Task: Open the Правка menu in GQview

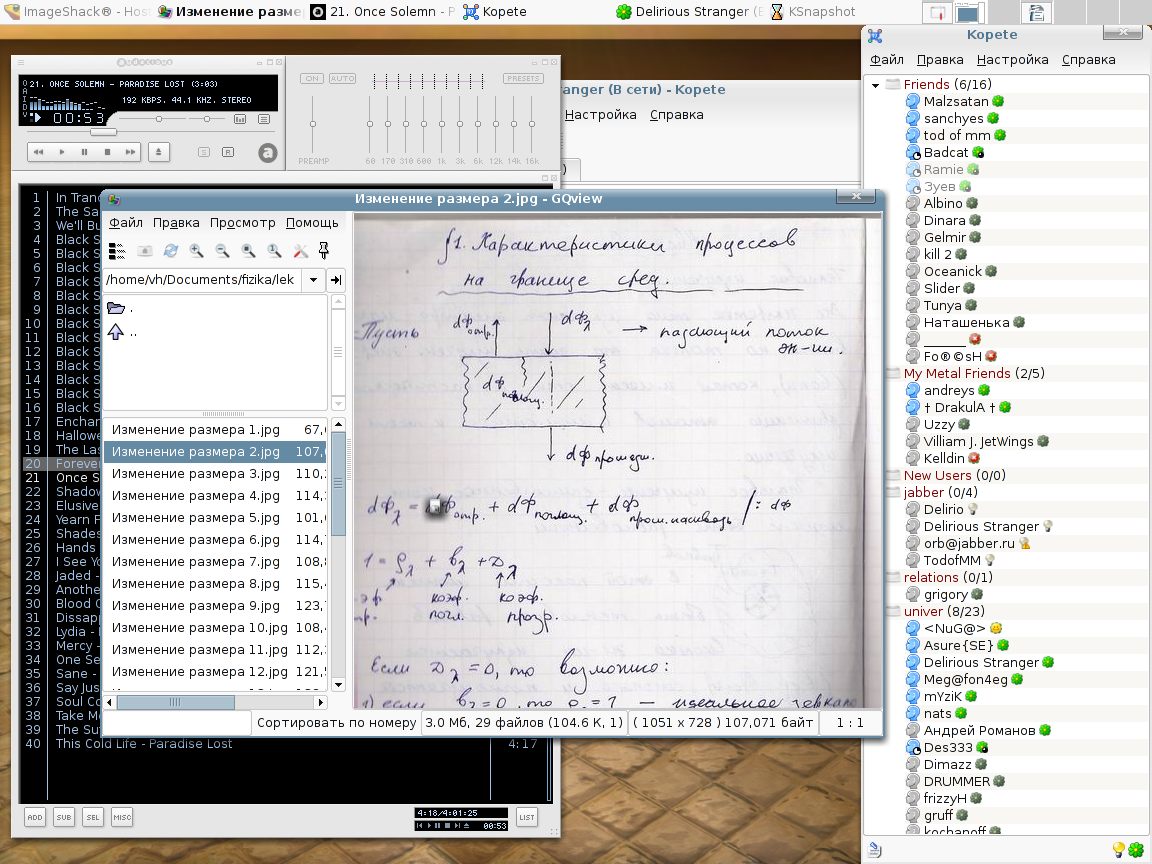Action: tap(176, 223)
